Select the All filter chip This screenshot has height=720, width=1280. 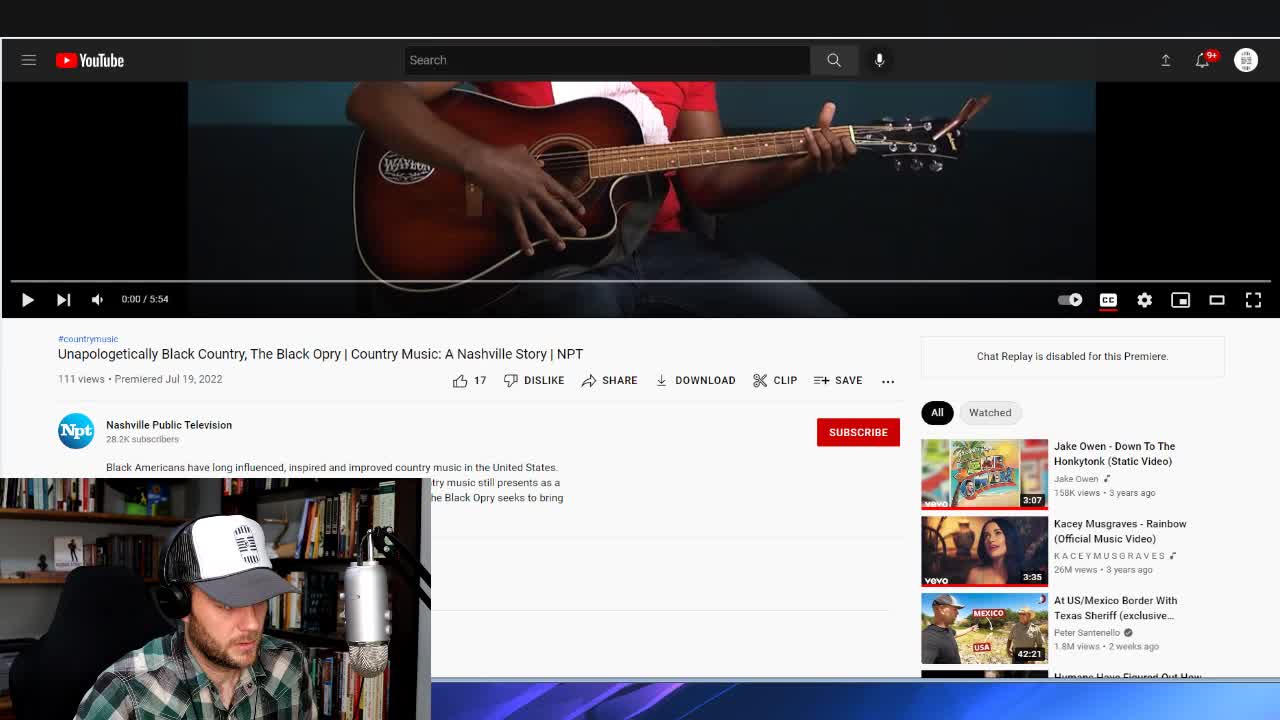tap(937, 412)
